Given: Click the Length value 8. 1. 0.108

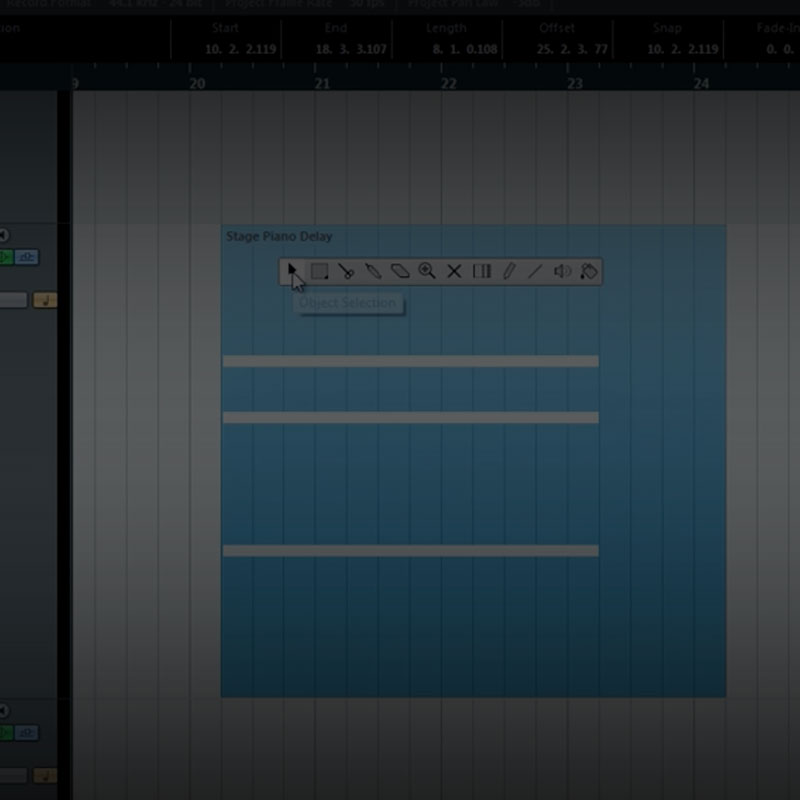Looking at the screenshot, I should 464,49.
